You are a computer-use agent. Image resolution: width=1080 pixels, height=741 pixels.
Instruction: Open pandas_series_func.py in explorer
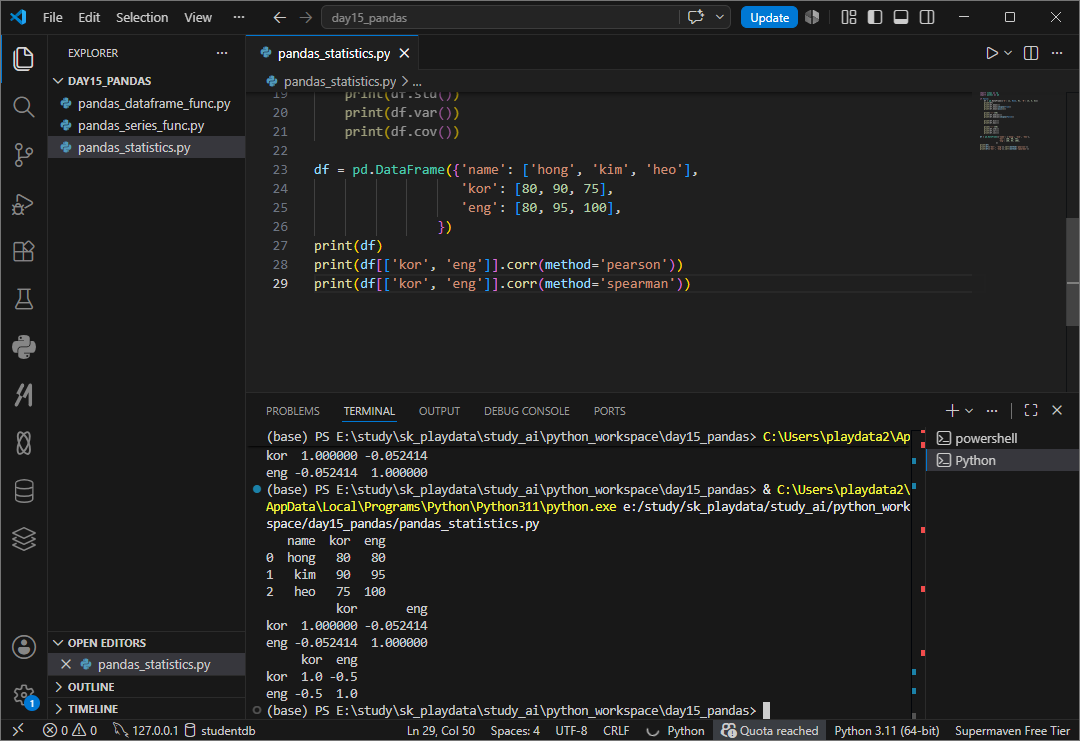pyautogui.click(x=147, y=125)
